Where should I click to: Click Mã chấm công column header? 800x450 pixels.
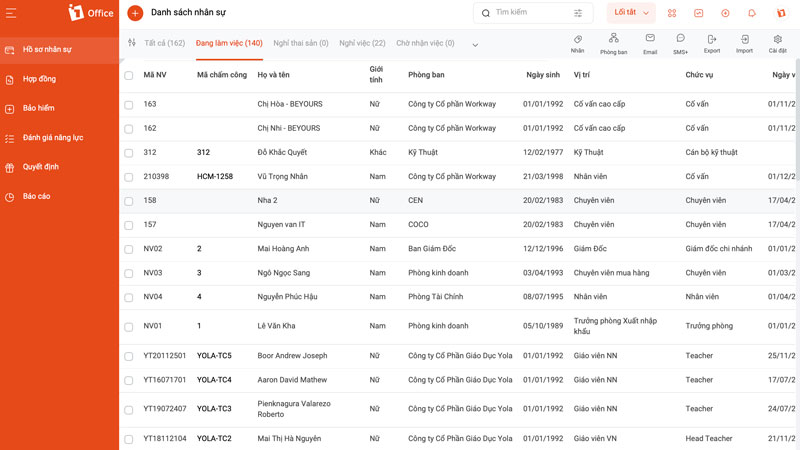(x=222, y=75)
